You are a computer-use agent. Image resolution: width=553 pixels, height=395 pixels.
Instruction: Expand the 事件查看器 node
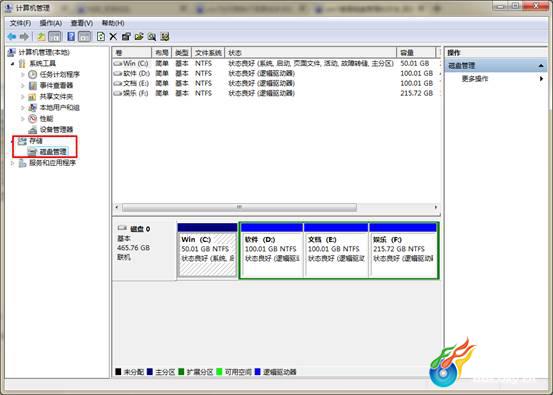(x=23, y=86)
